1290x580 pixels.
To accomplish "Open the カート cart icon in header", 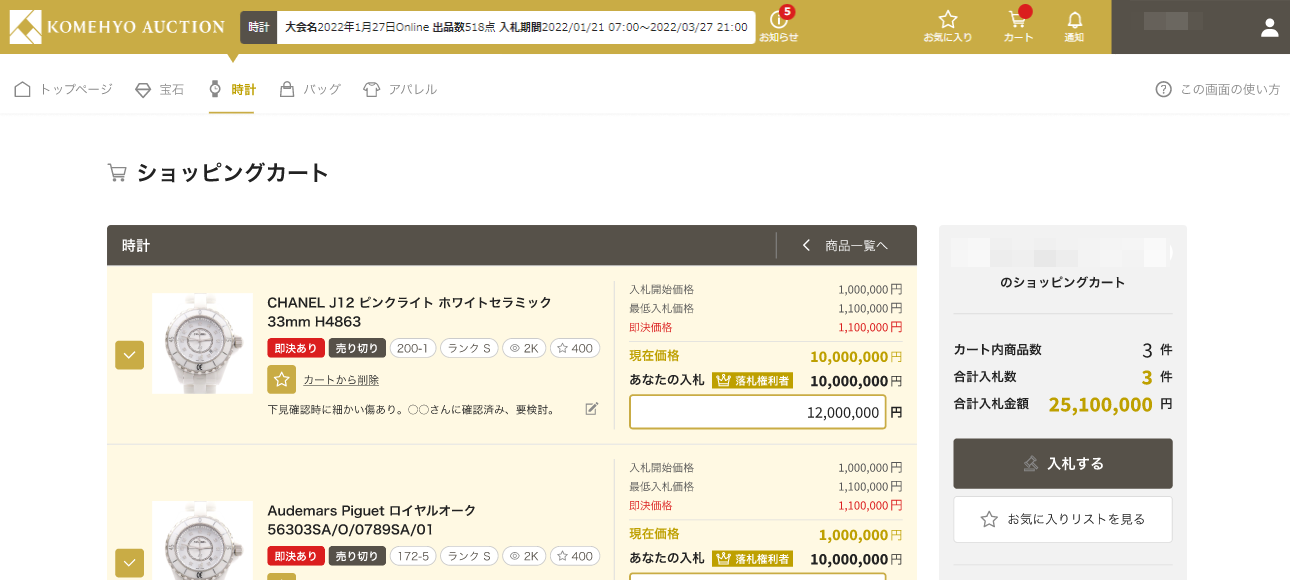I will point(1018,26).
